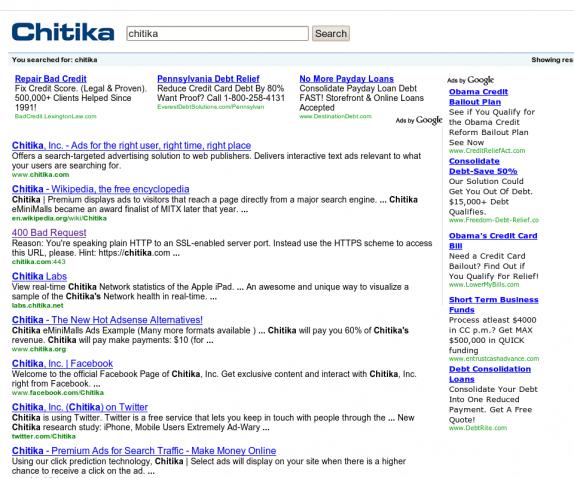
Task: Click the labs.chitika.net URL text
Action: 37,305
